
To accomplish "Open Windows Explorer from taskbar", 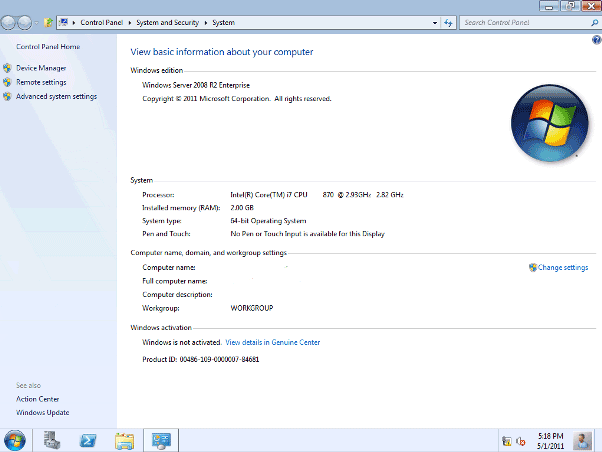I will pos(124,441).
